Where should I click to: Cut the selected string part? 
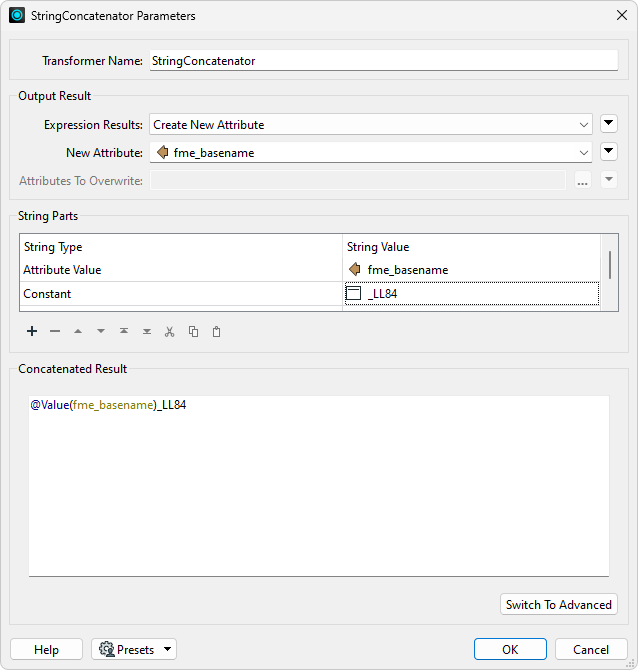(170, 332)
